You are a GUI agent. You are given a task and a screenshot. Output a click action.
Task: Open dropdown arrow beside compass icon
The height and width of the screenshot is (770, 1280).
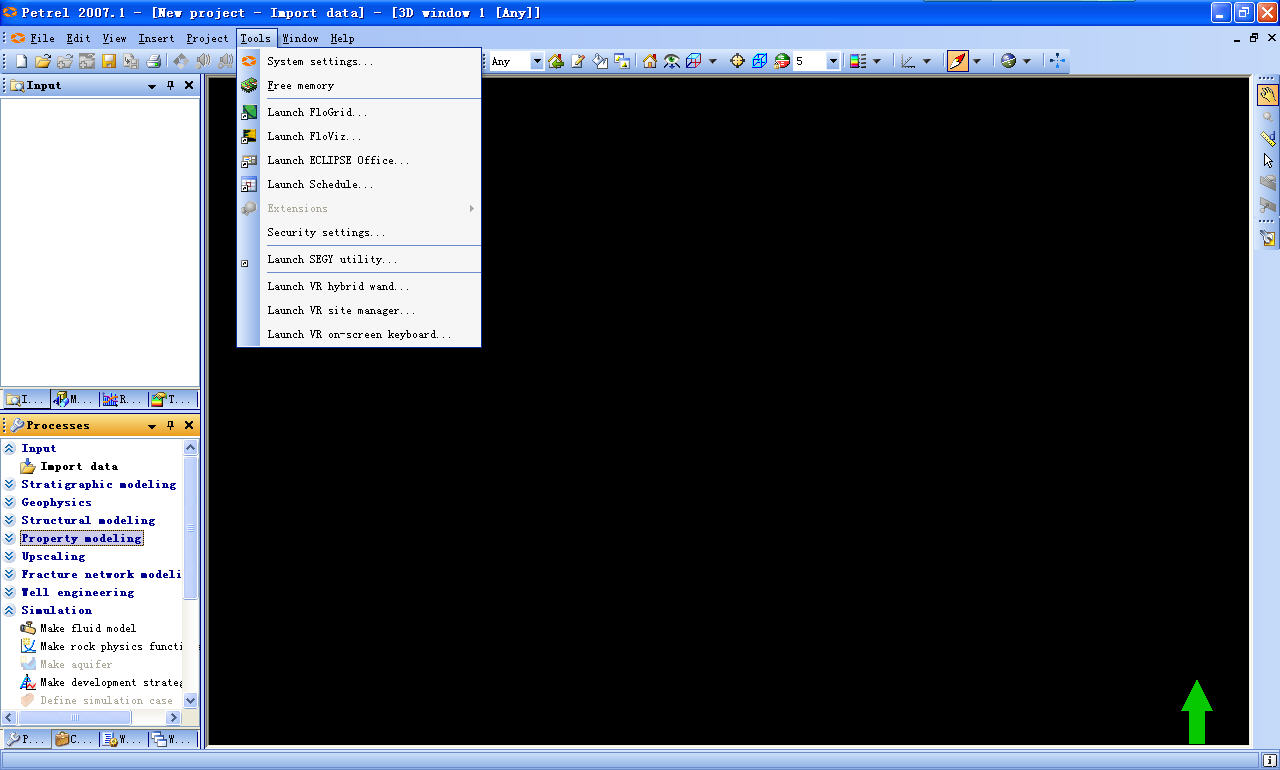[x=977, y=61]
